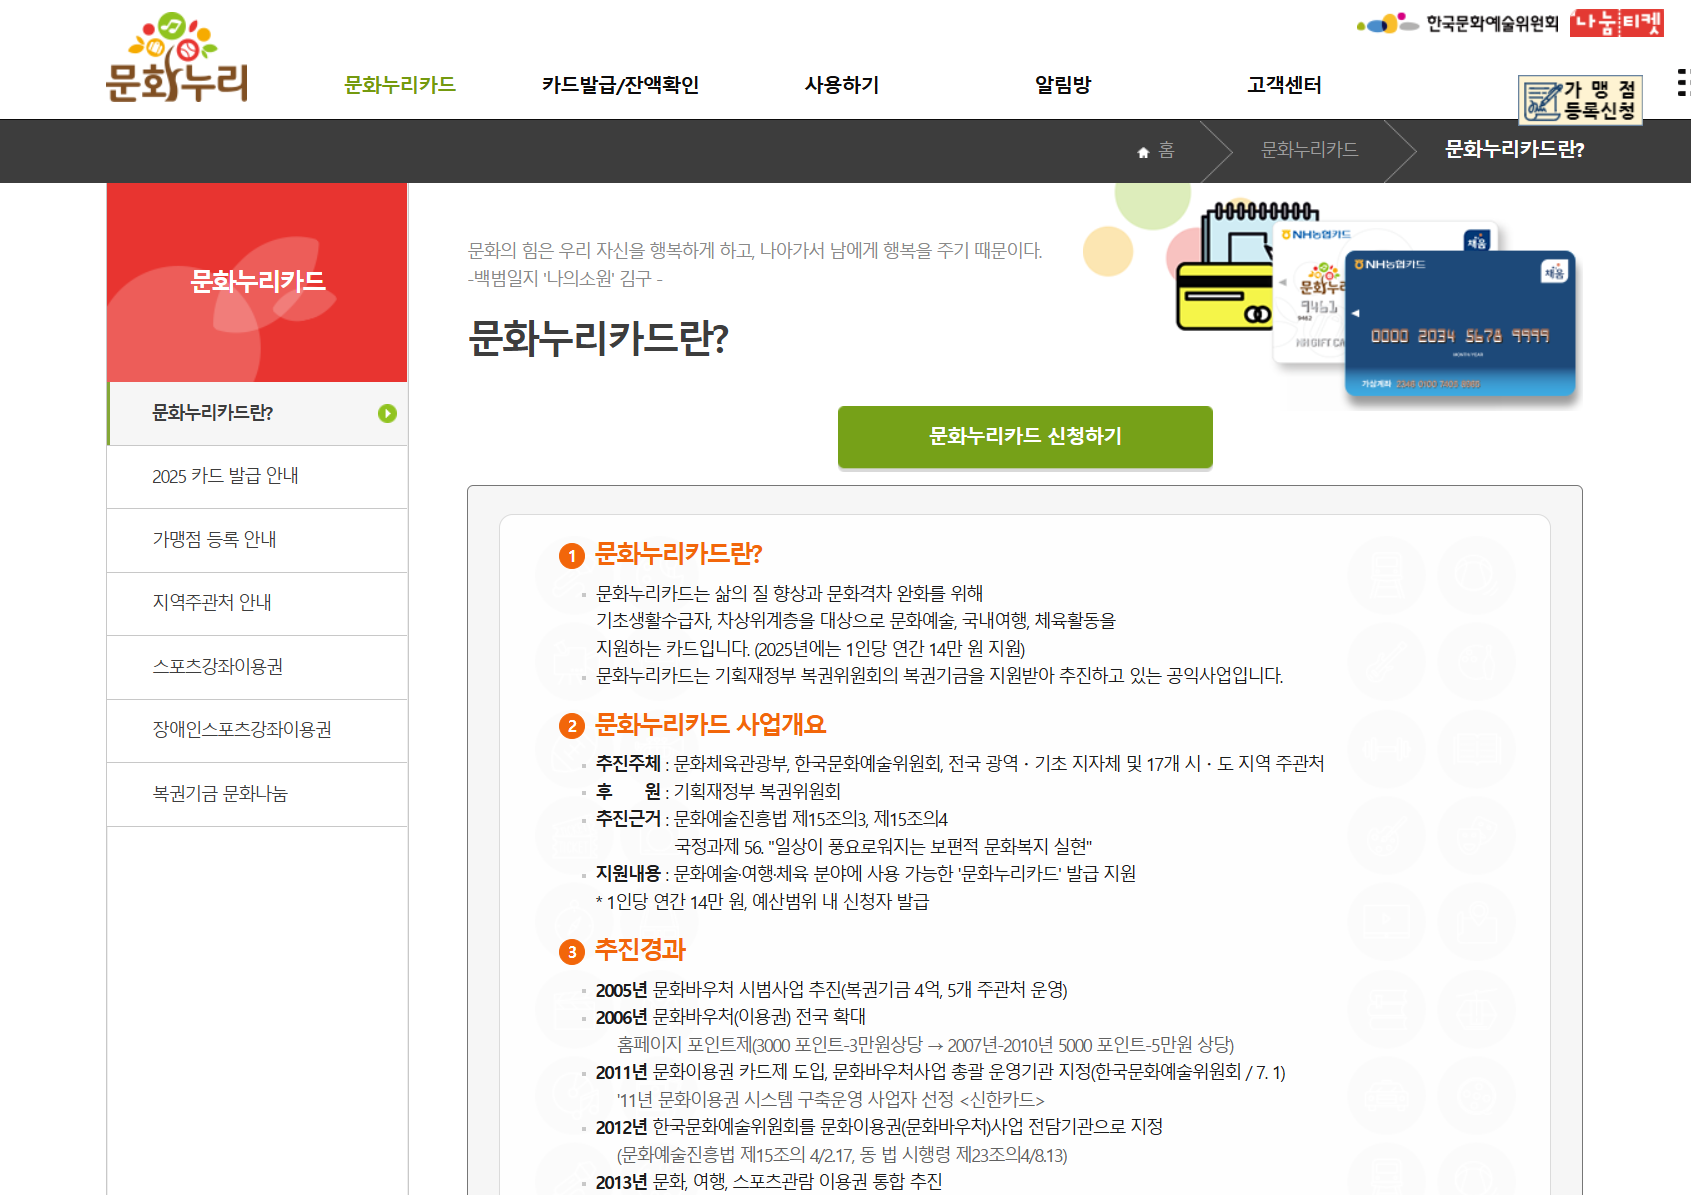The height and width of the screenshot is (1195, 1691).
Task: Click the 문화누리 logo
Action: coord(177,57)
